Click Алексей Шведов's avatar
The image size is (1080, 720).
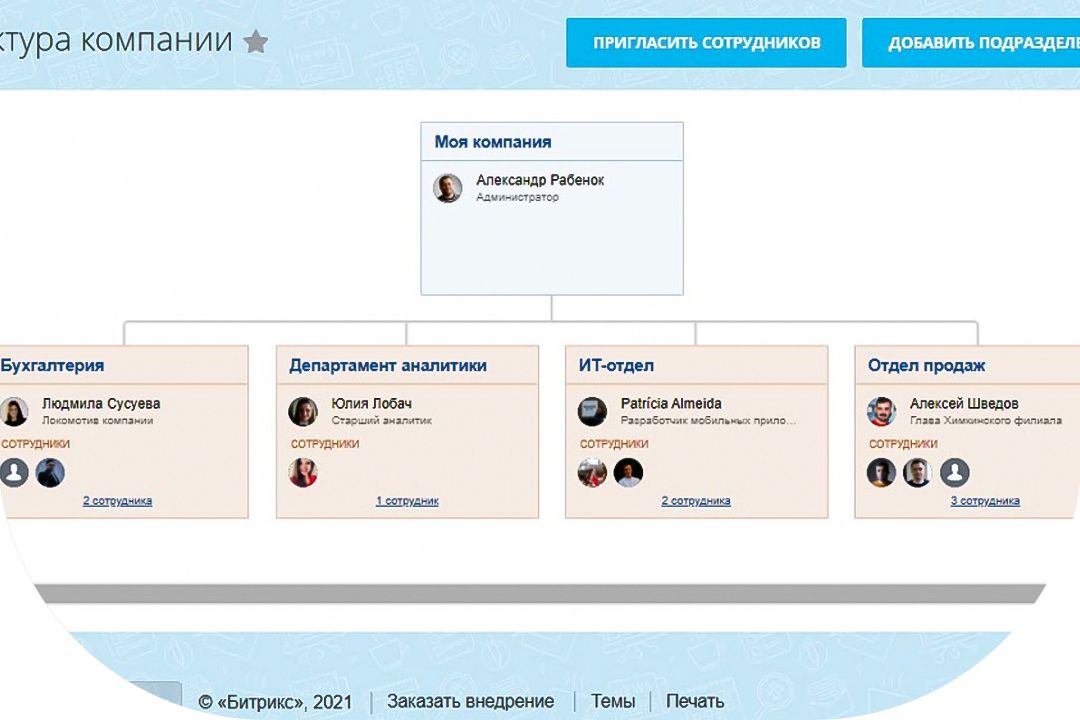coord(881,411)
